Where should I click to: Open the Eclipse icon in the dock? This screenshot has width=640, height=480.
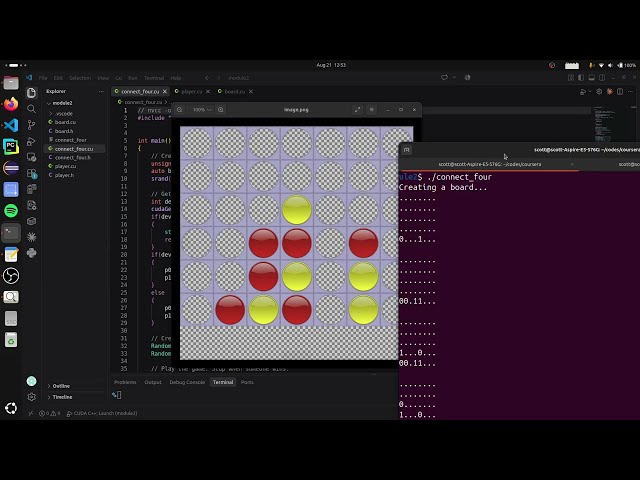11,168
